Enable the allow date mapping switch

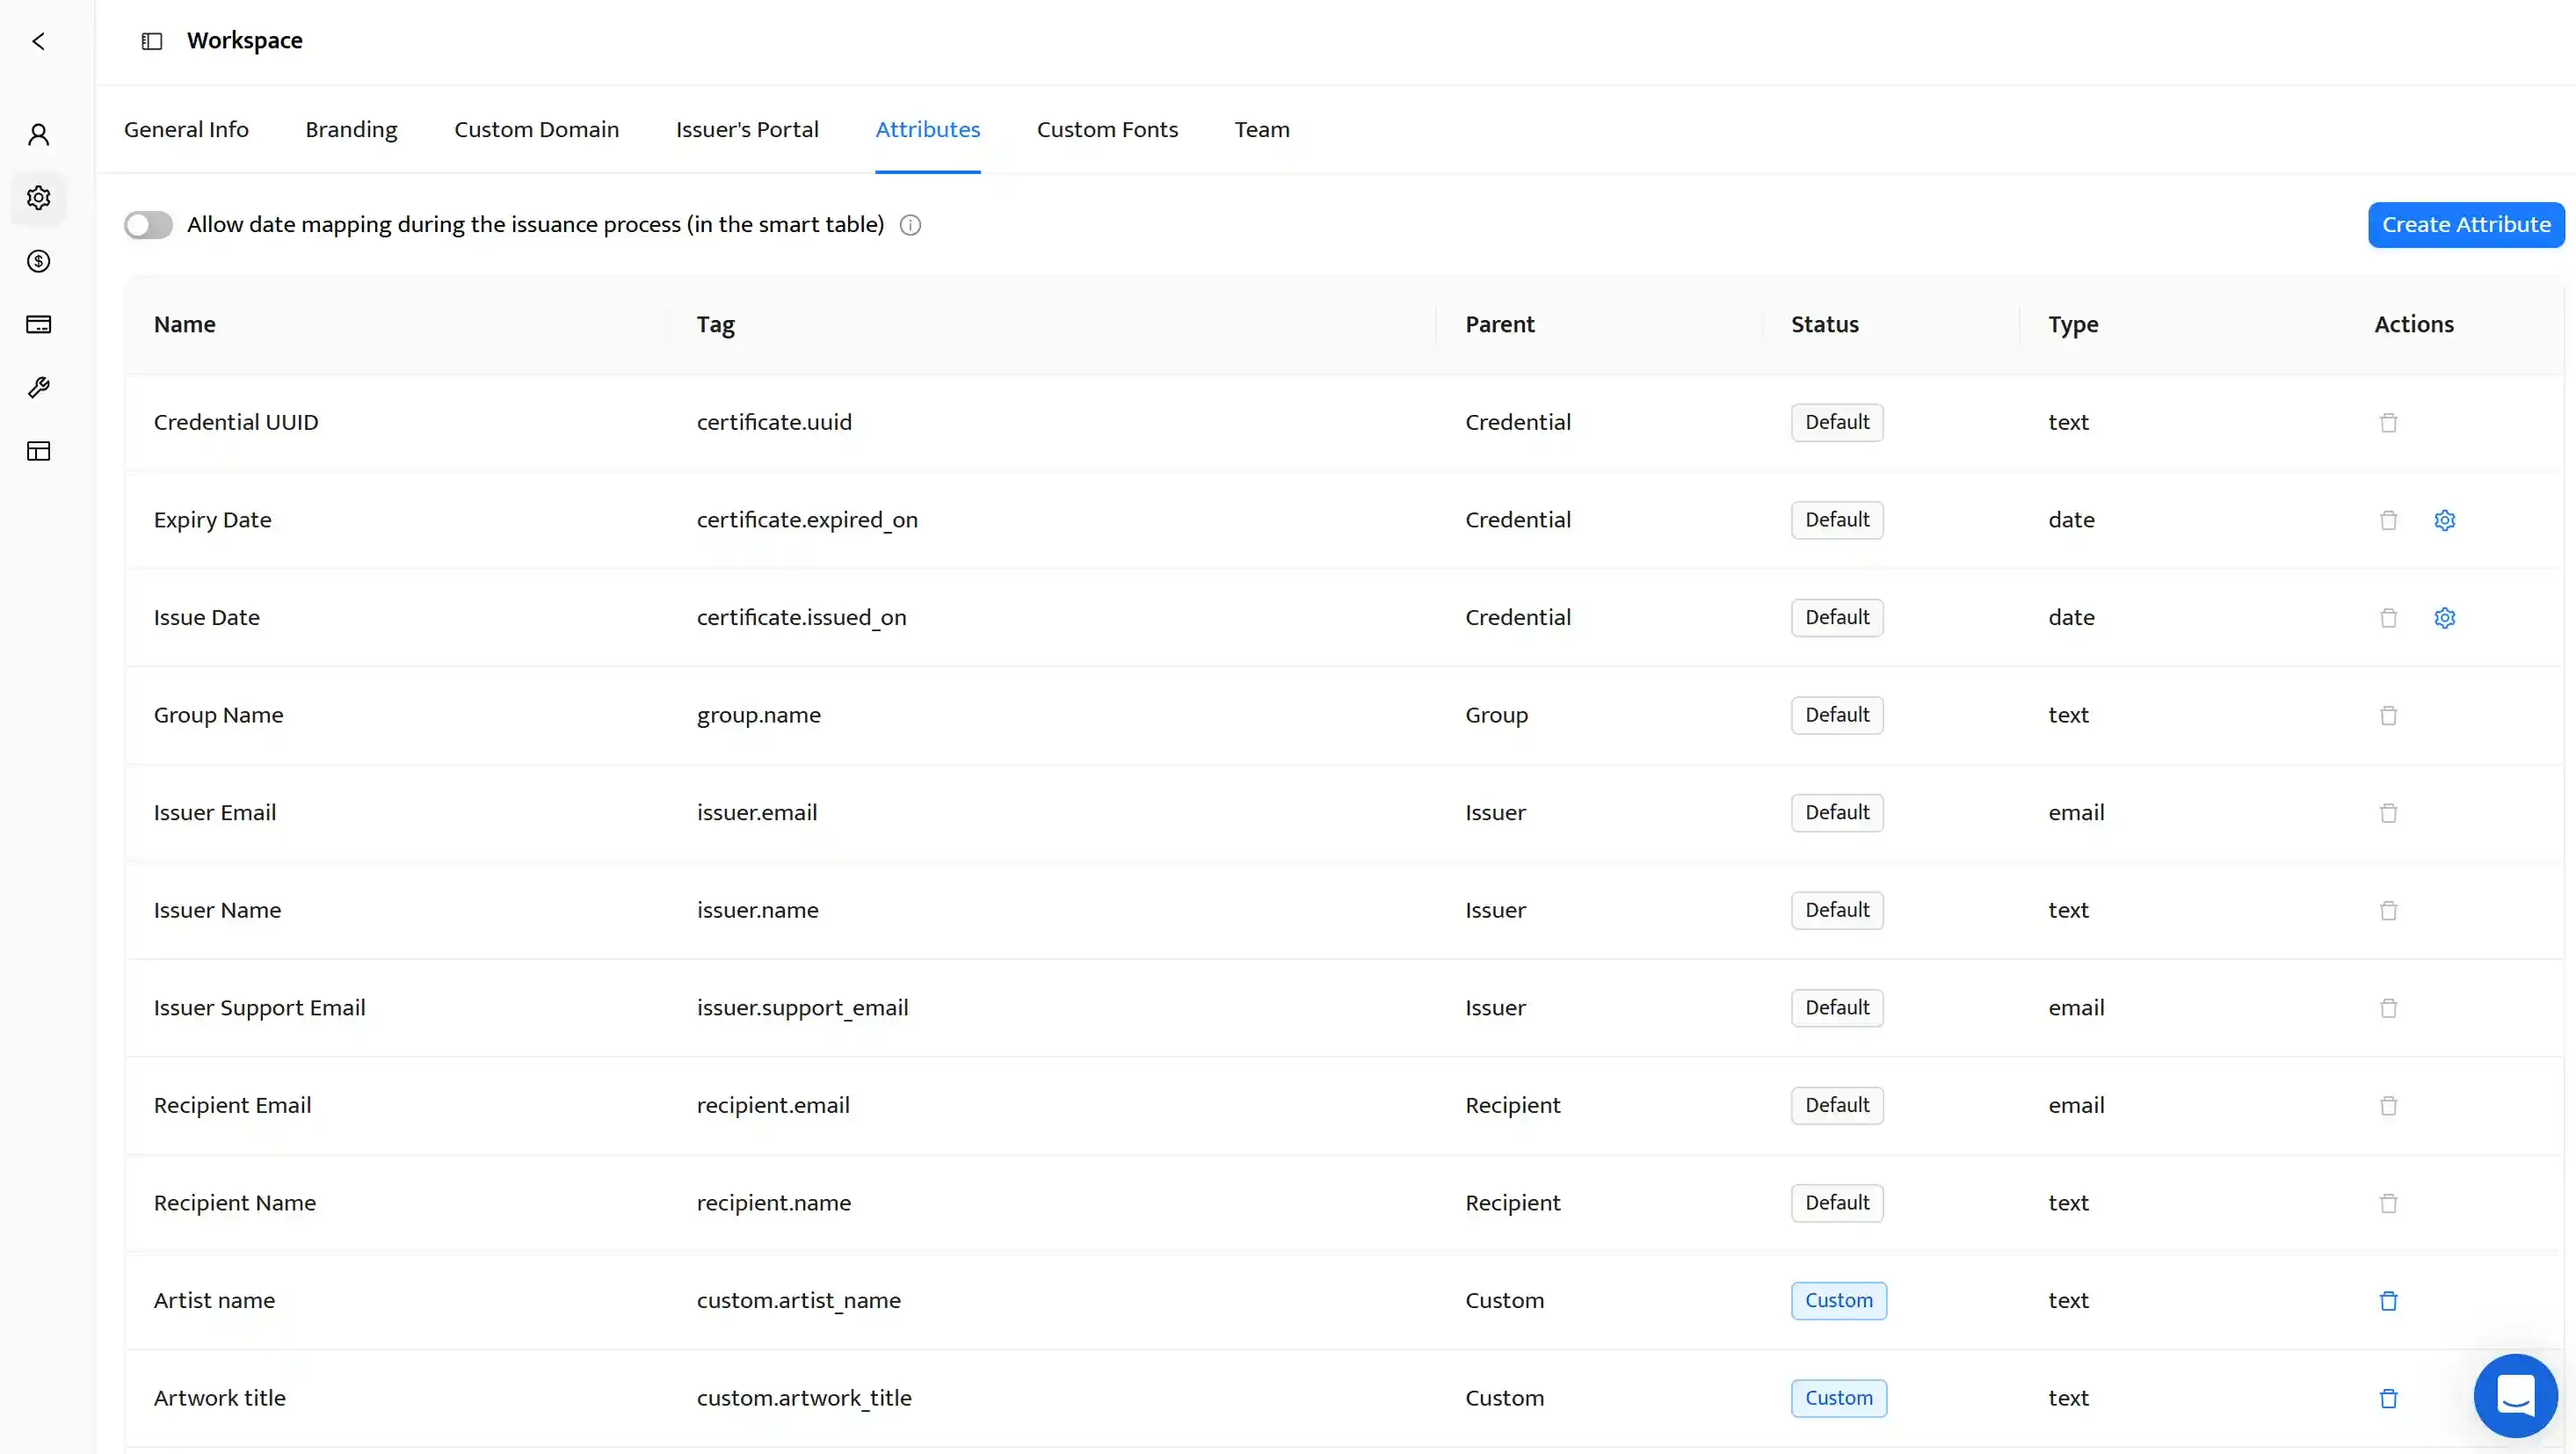click(x=148, y=225)
